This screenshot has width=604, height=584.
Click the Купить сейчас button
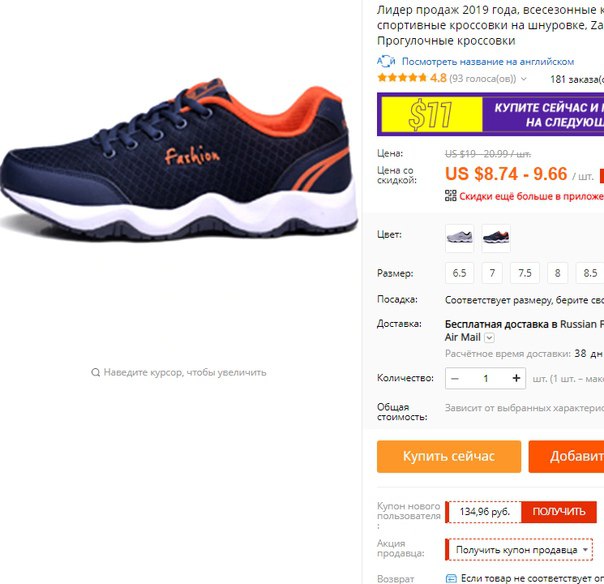click(x=449, y=456)
